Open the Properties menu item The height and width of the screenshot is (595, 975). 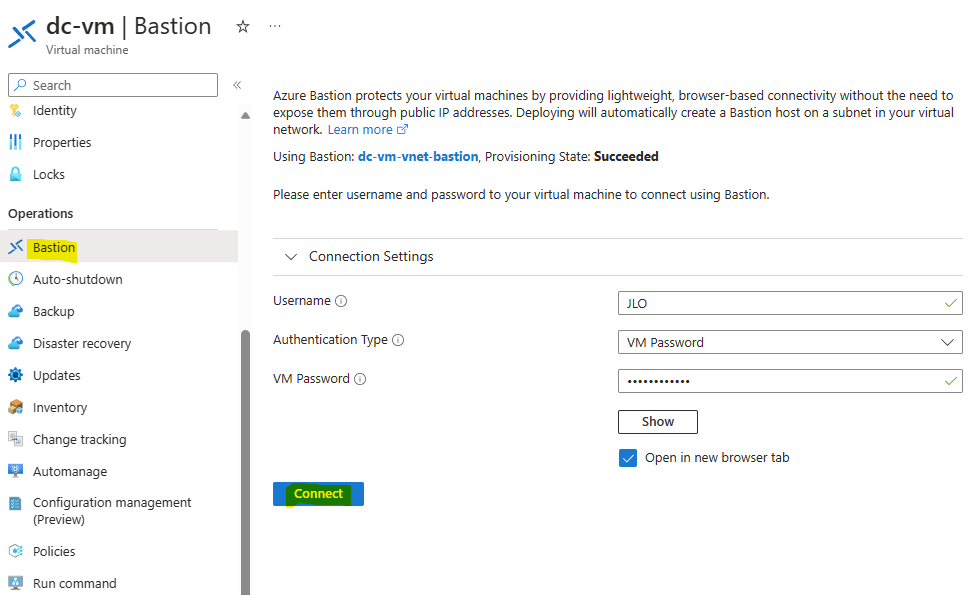click(x=62, y=142)
